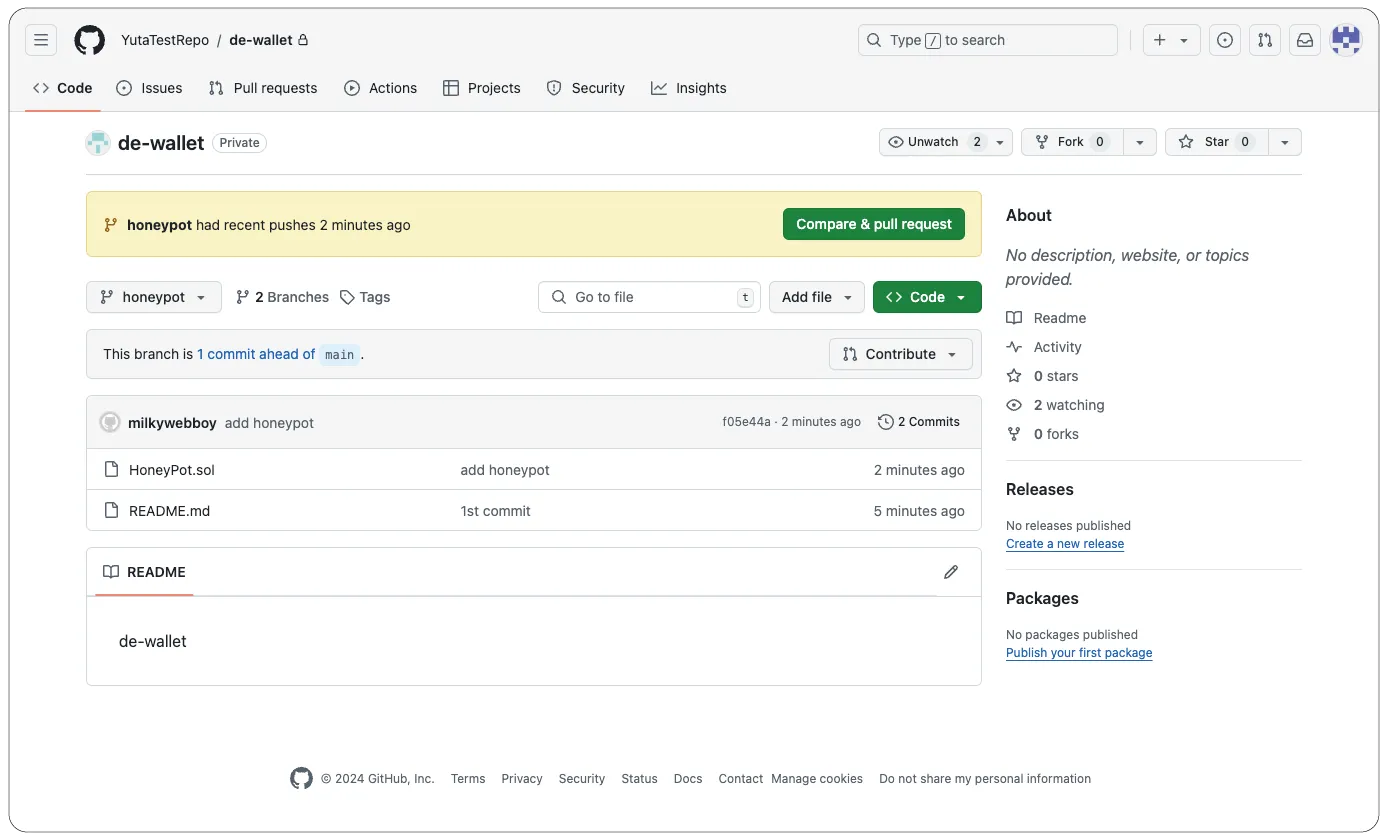Open the green Code dropdown
The height and width of the screenshot is (840, 1385).
pyautogui.click(x=927, y=297)
